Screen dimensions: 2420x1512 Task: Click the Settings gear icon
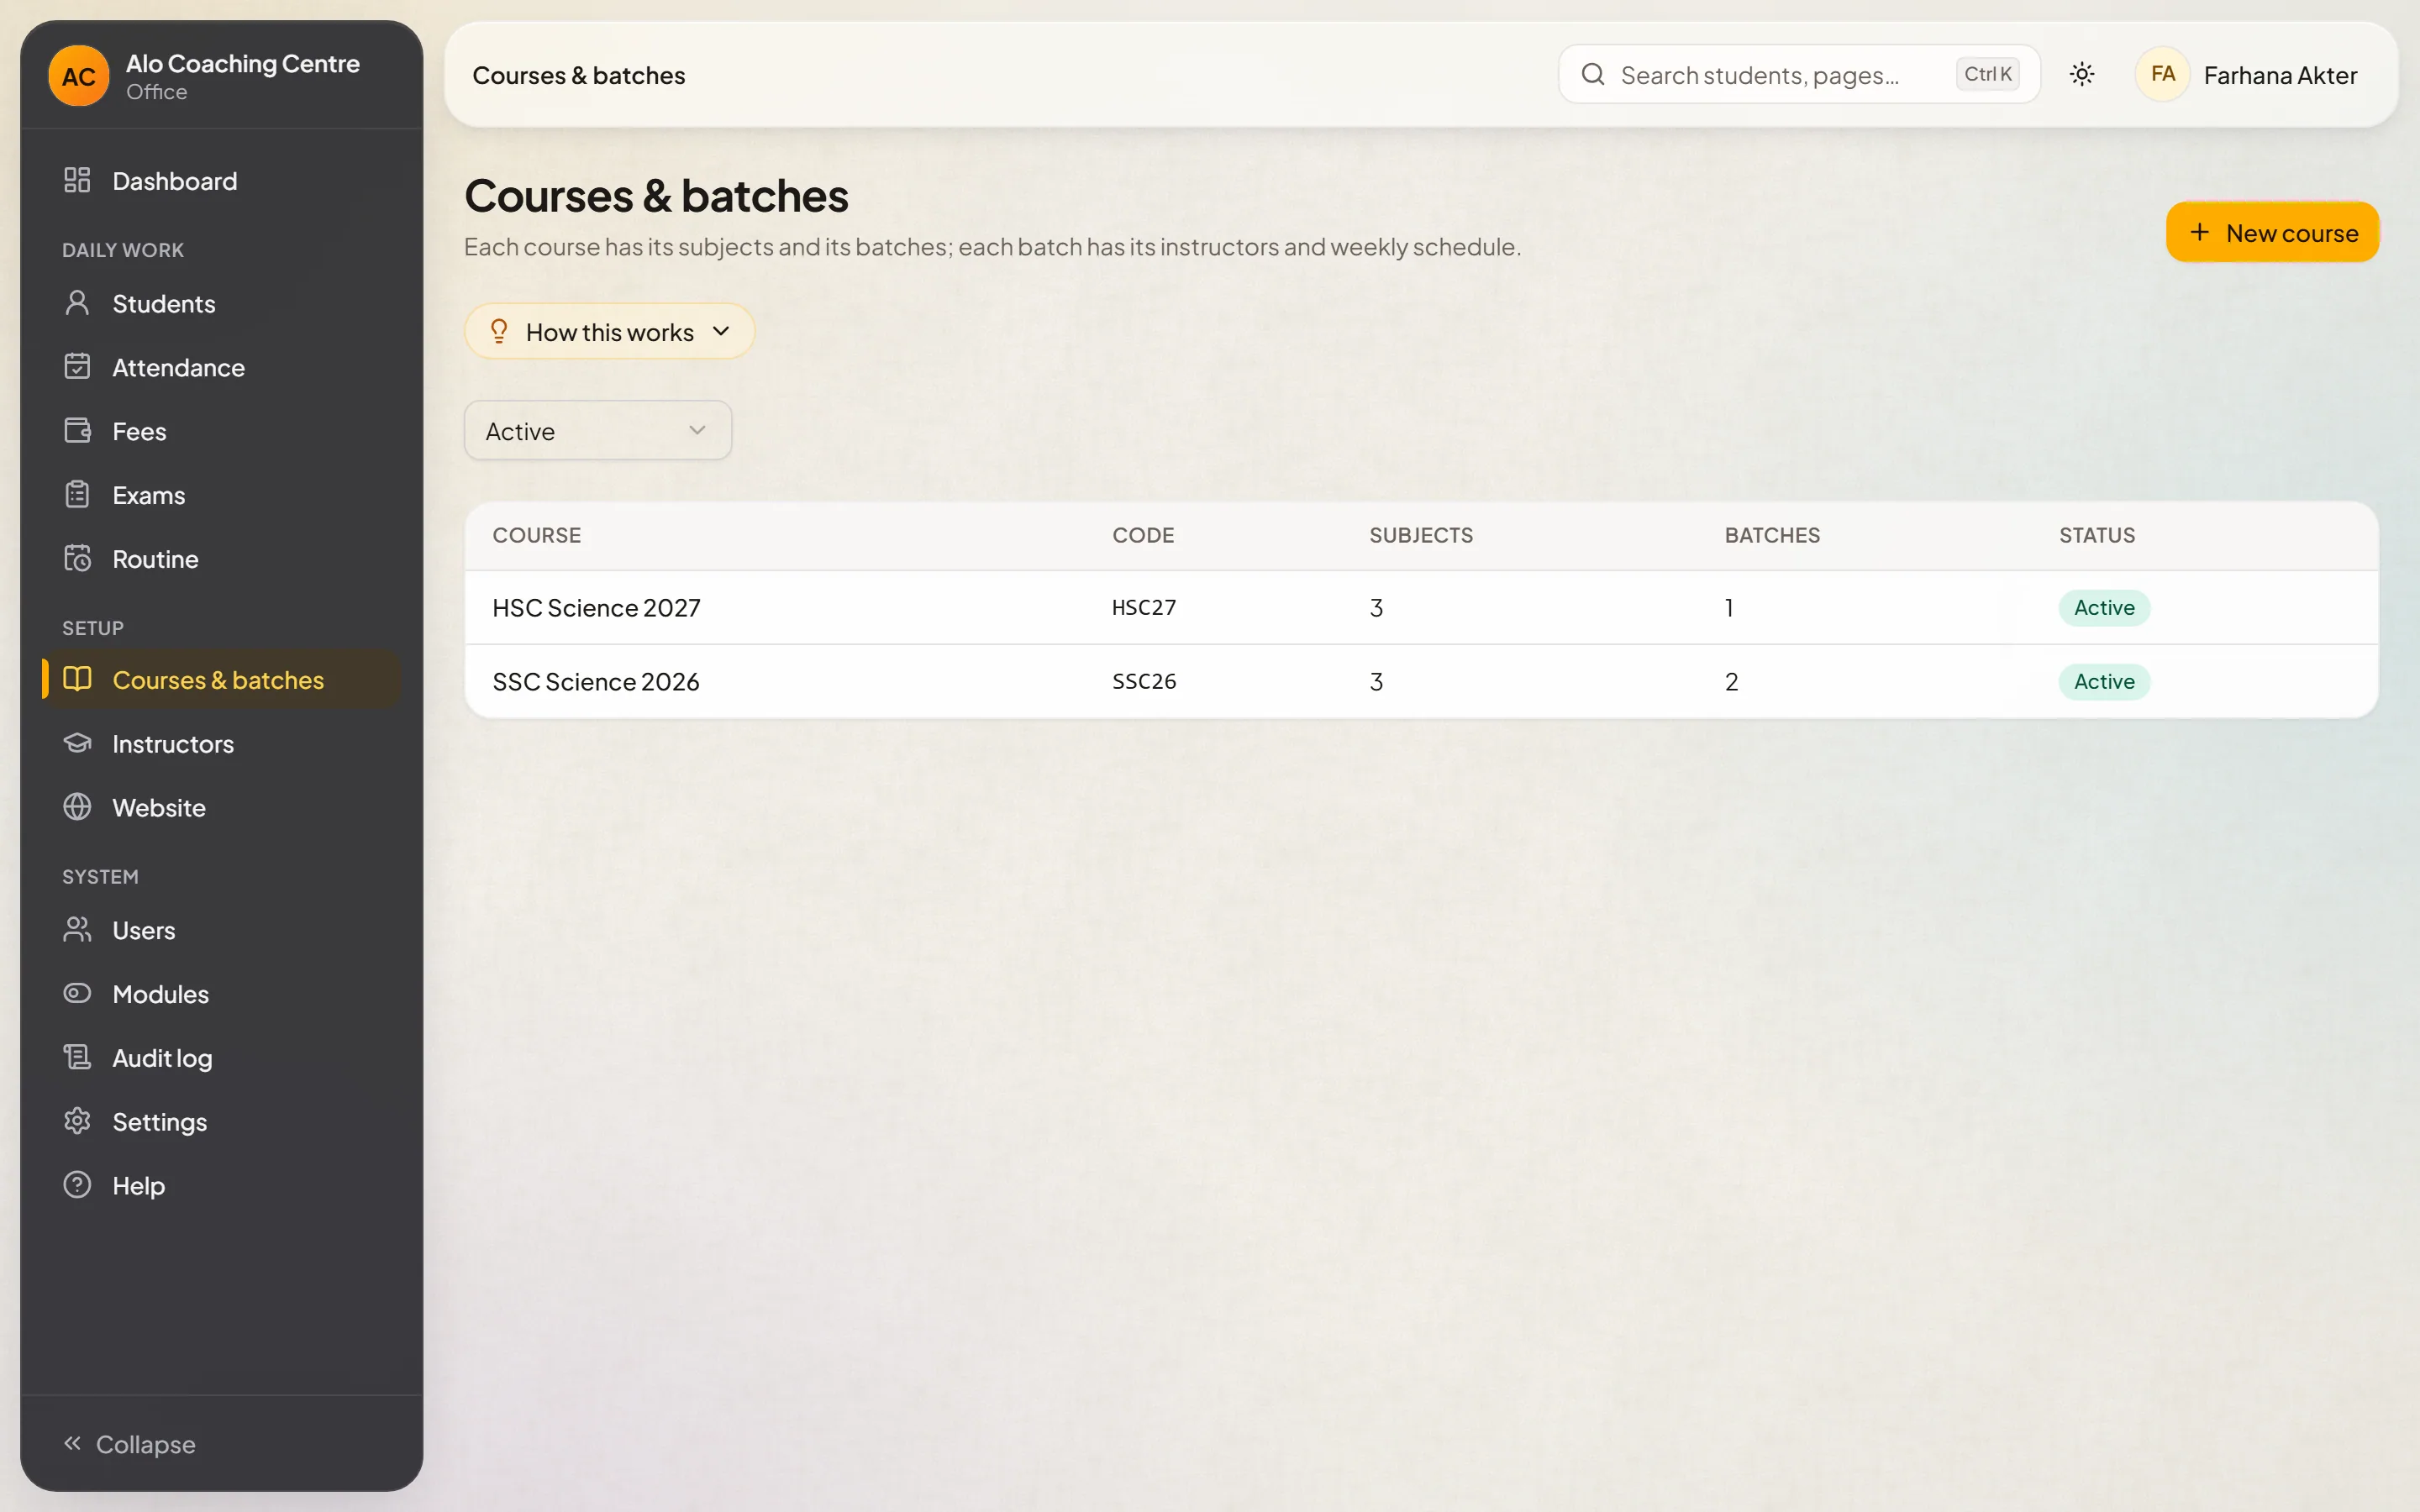[77, 1121]
